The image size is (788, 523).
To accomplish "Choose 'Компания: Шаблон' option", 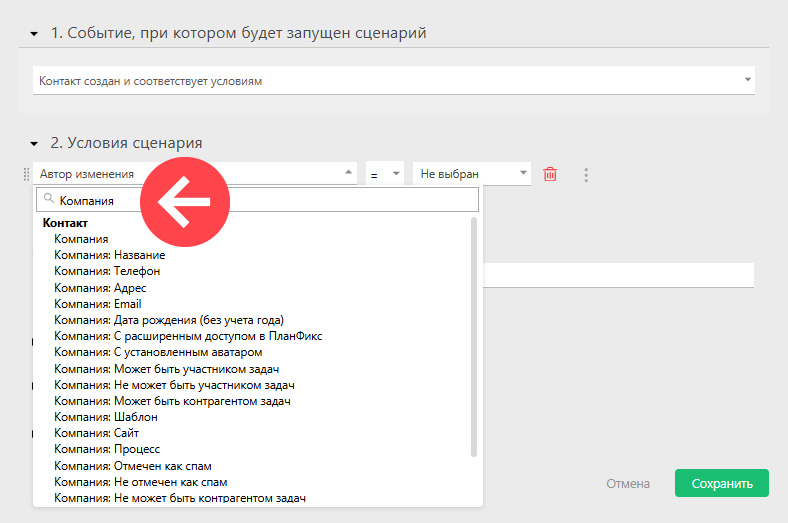I will [106, 417].
